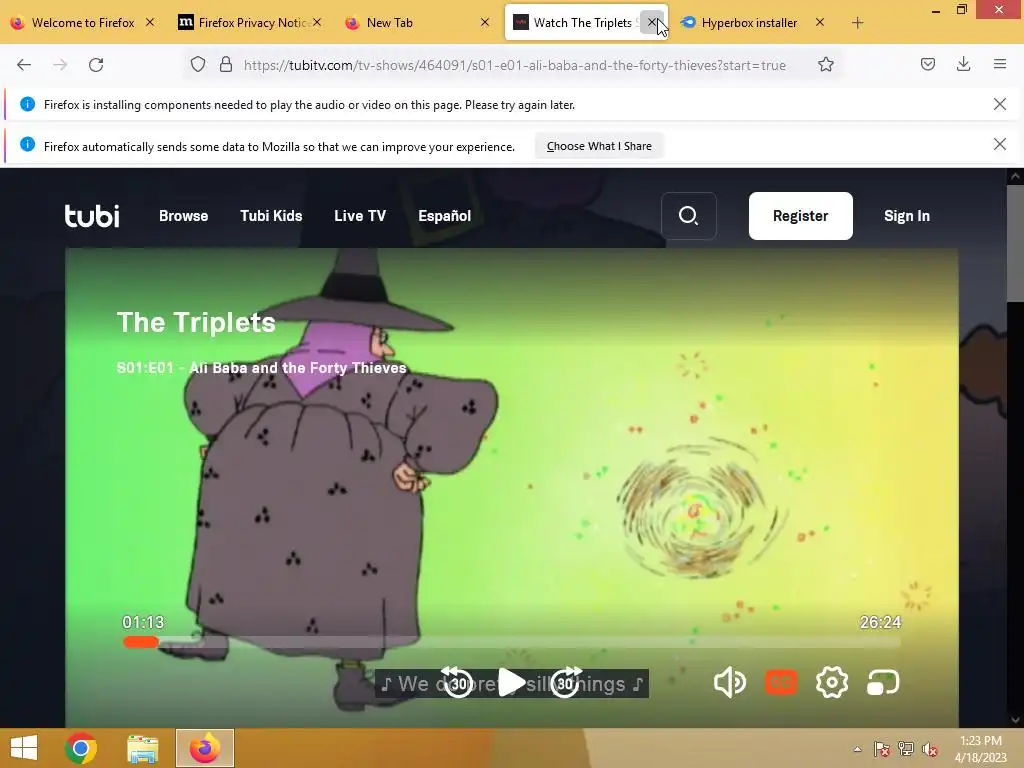
Task: Close the Hyperbox installer tab
Action: (x=820, y=22)
